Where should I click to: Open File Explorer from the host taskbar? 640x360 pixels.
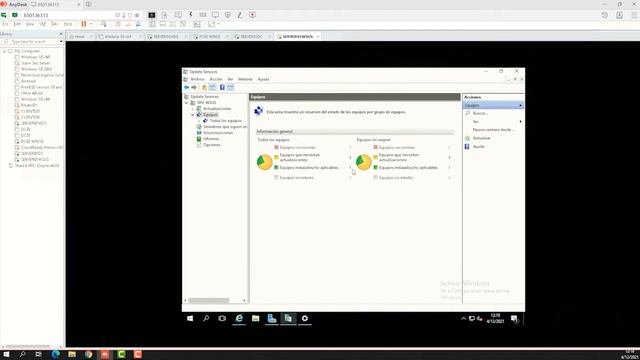(72, 354)
